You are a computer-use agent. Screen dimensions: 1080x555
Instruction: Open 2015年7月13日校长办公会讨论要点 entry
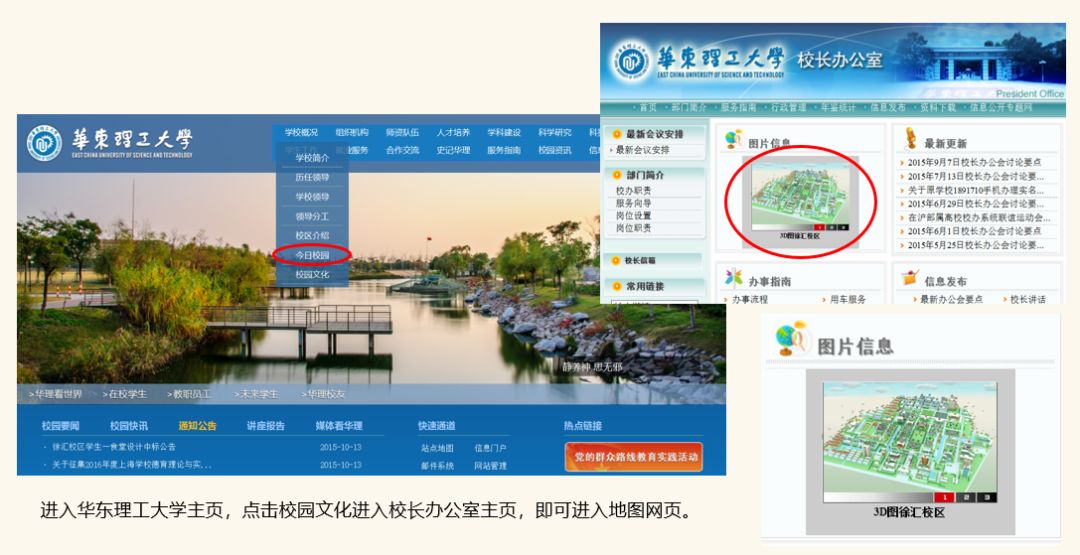point(976,176)
